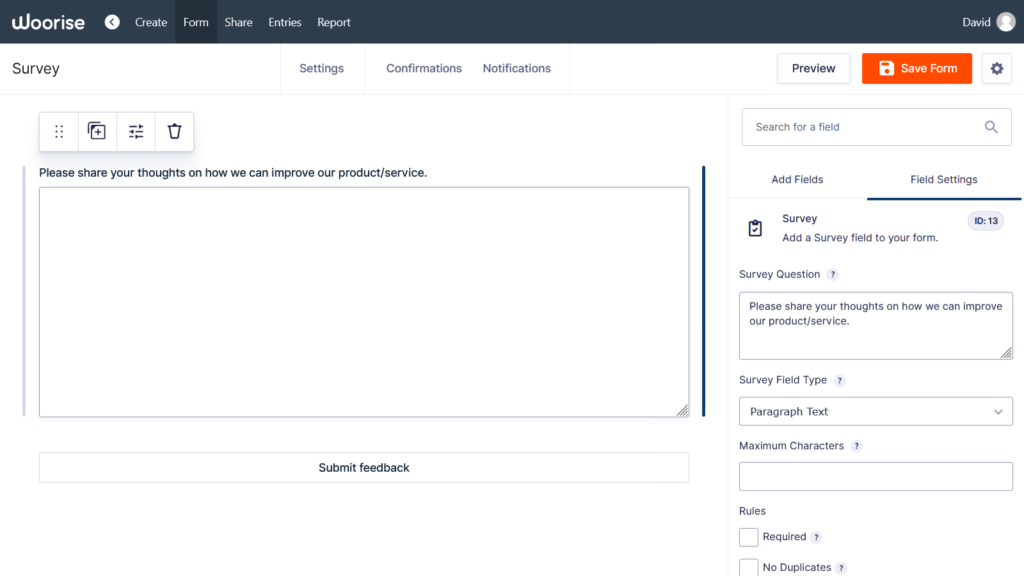Enable the Required checkbox
The image size is (1024, 576).
748,537
